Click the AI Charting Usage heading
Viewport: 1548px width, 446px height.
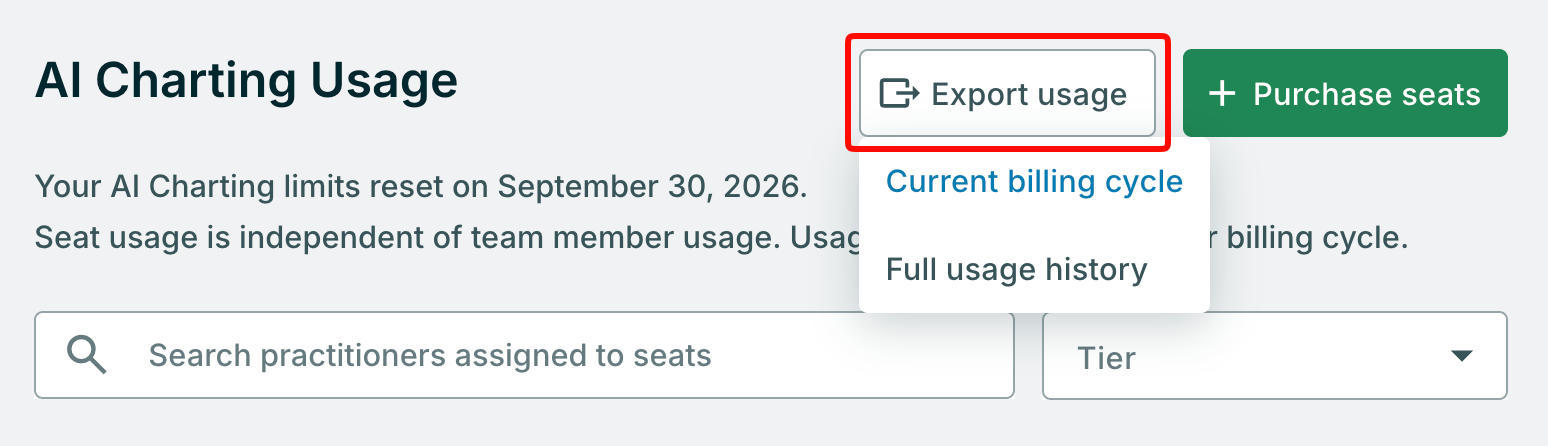click(x=246, y=81)
